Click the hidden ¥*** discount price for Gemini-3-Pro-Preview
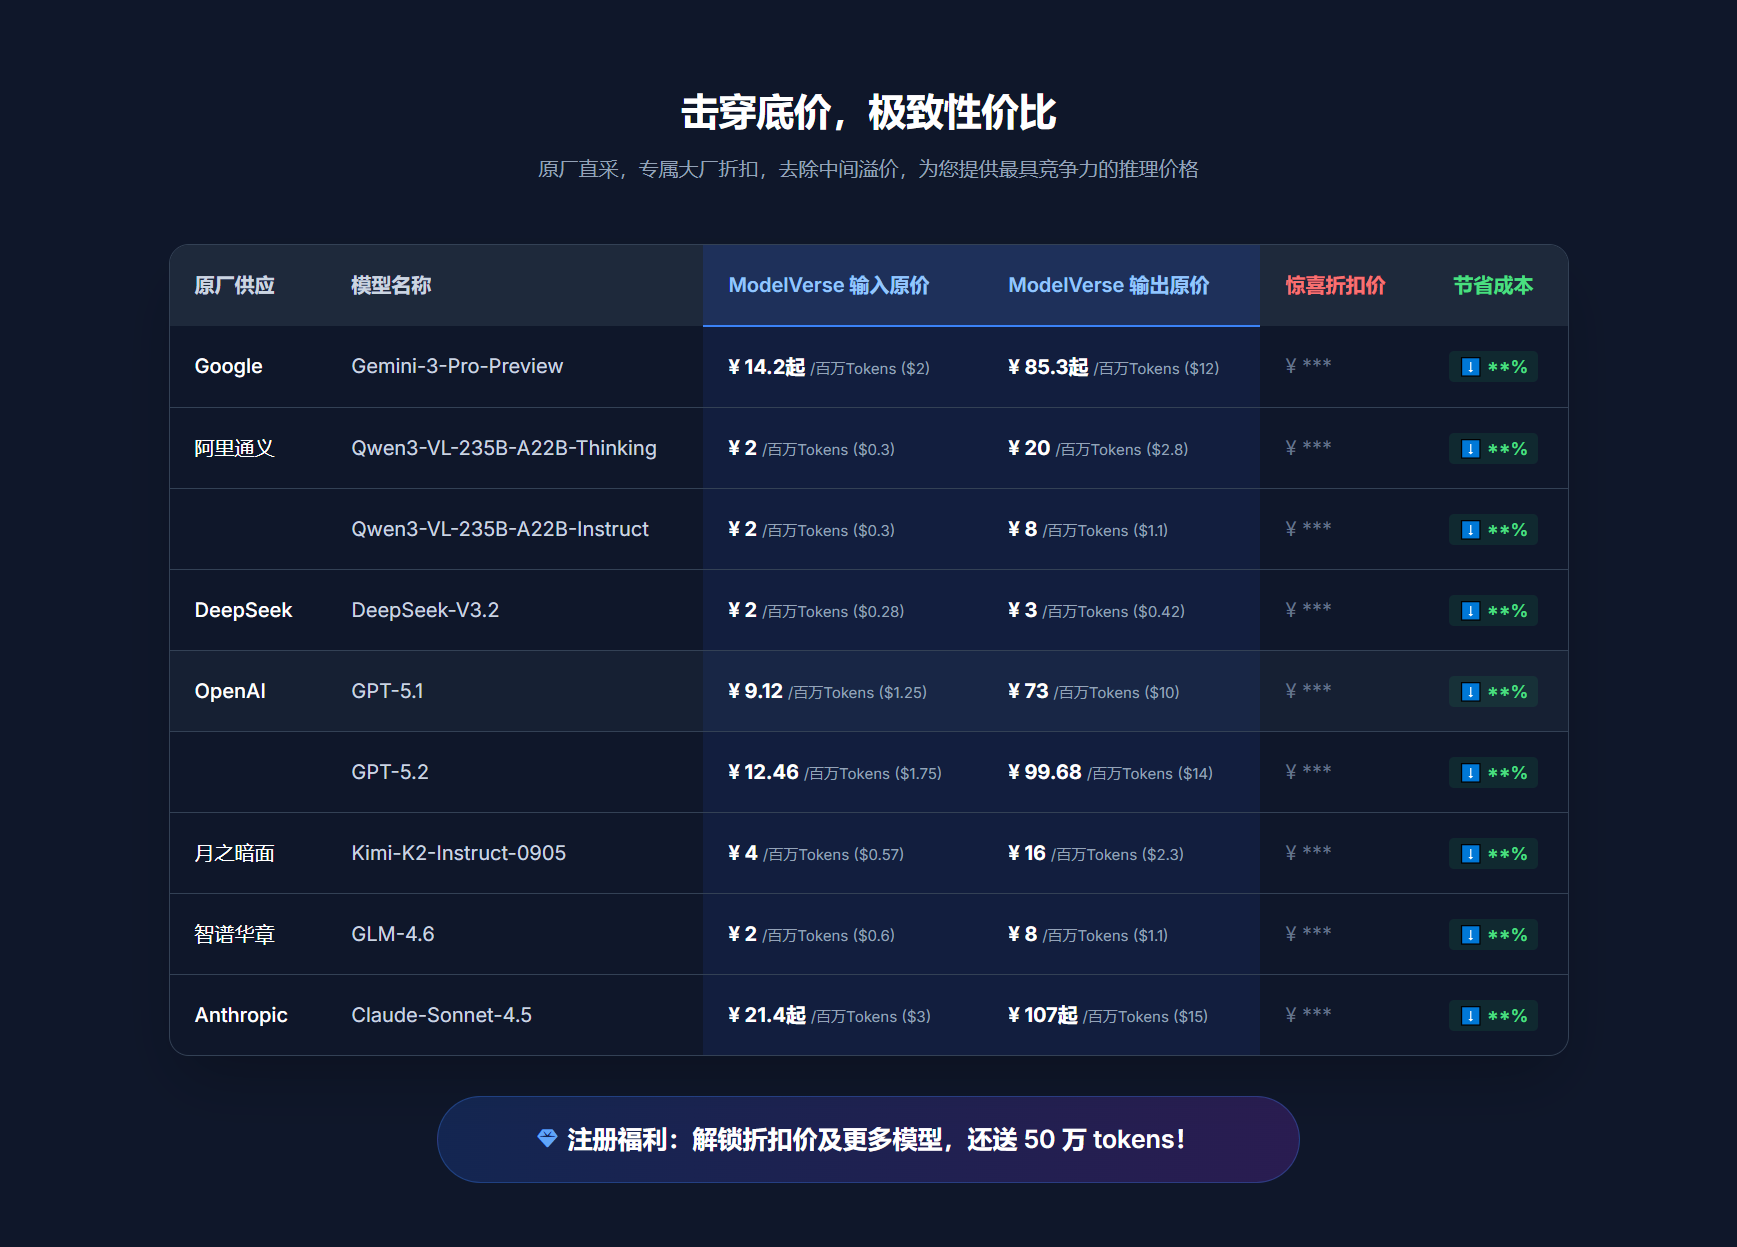Screen dimensions: 1737x1247 1308,366
